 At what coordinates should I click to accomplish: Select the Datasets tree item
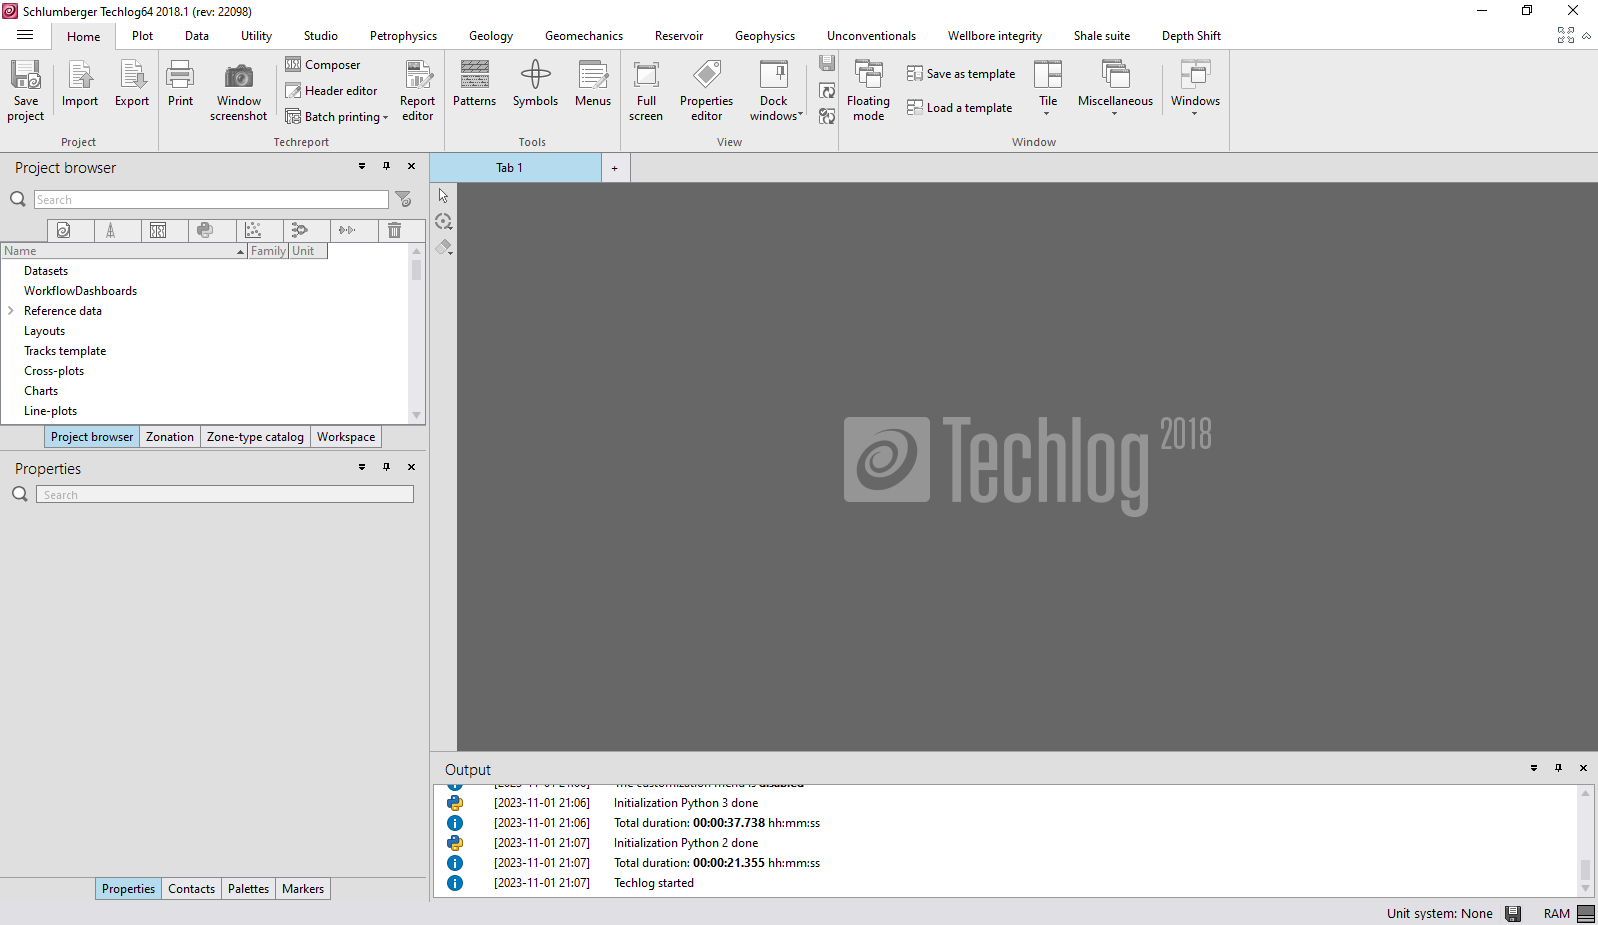tap(46, 271)
